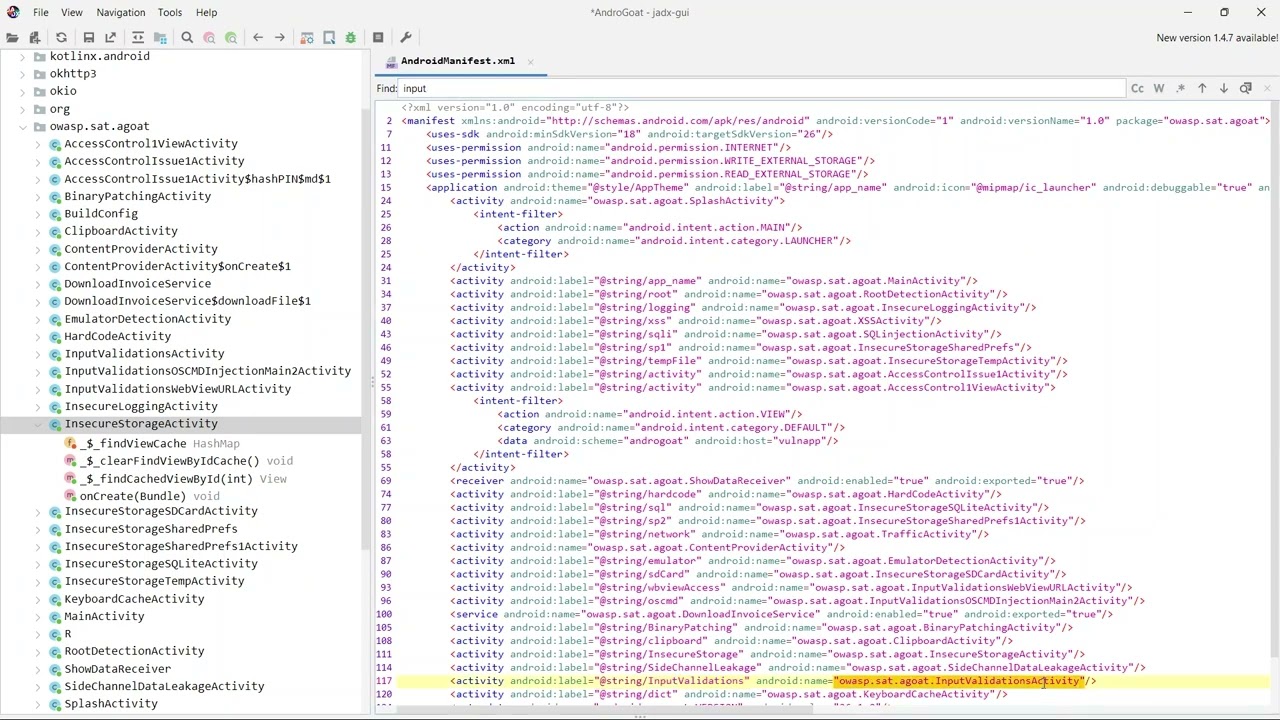Toggle flatten packages view
Image resolution: width=1280 pixels, height=720 pixels.
[160, 38]
